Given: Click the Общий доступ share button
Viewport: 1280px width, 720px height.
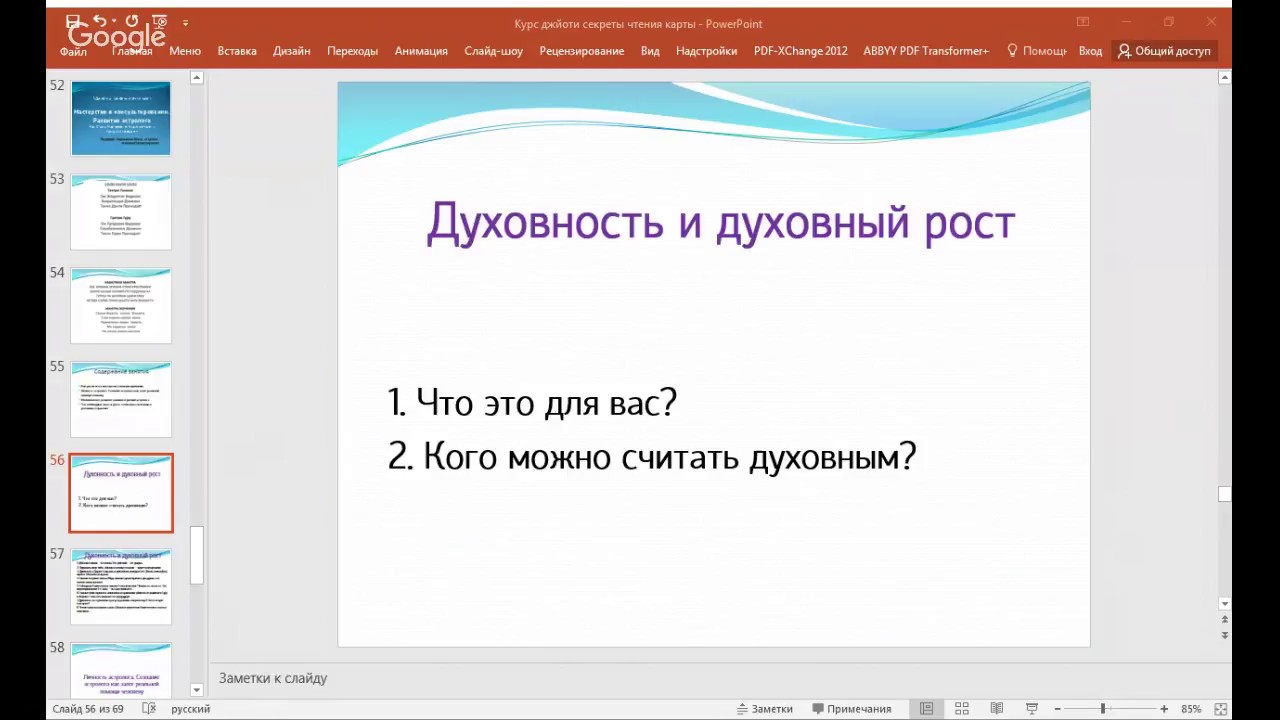Looking at the screenshot, I should [x=1165, y=51].
